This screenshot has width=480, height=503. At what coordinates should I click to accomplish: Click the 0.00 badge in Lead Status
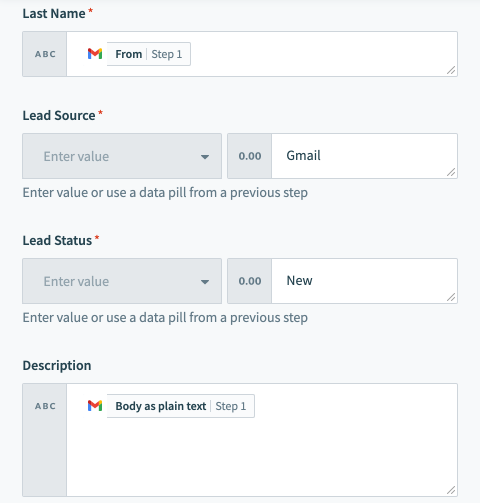point(250,281)
